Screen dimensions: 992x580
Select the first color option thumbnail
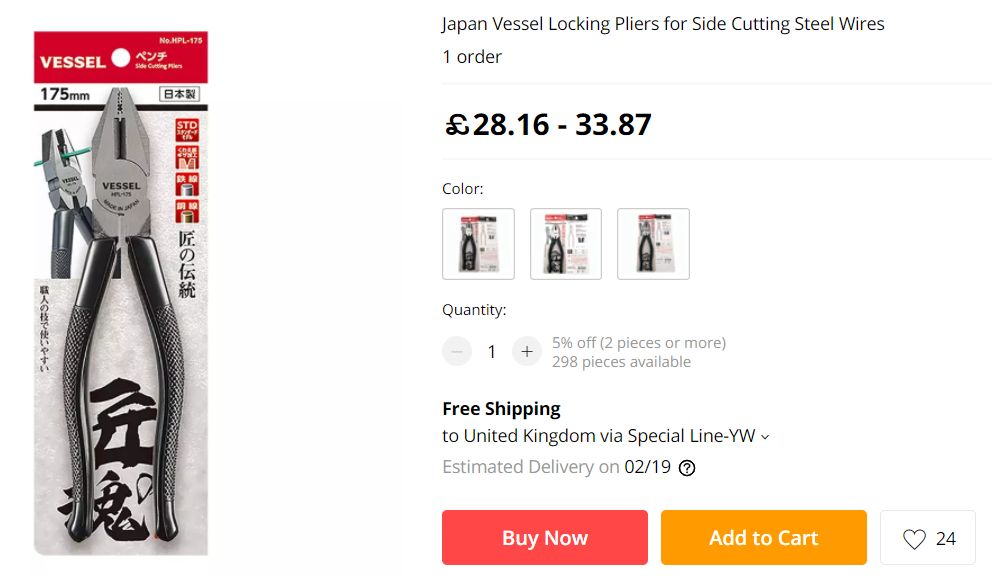tap(478, 244)
